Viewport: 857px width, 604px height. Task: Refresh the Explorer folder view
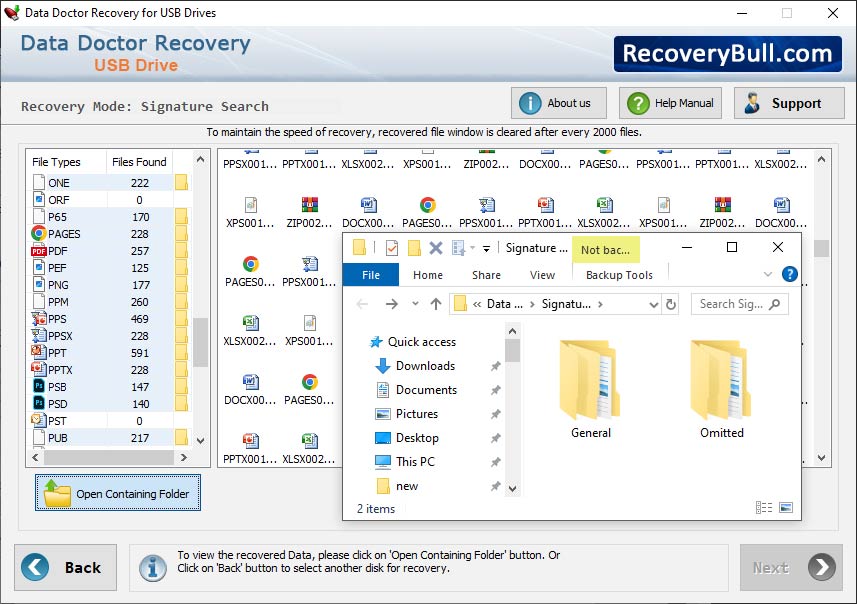tap(671, 304)
